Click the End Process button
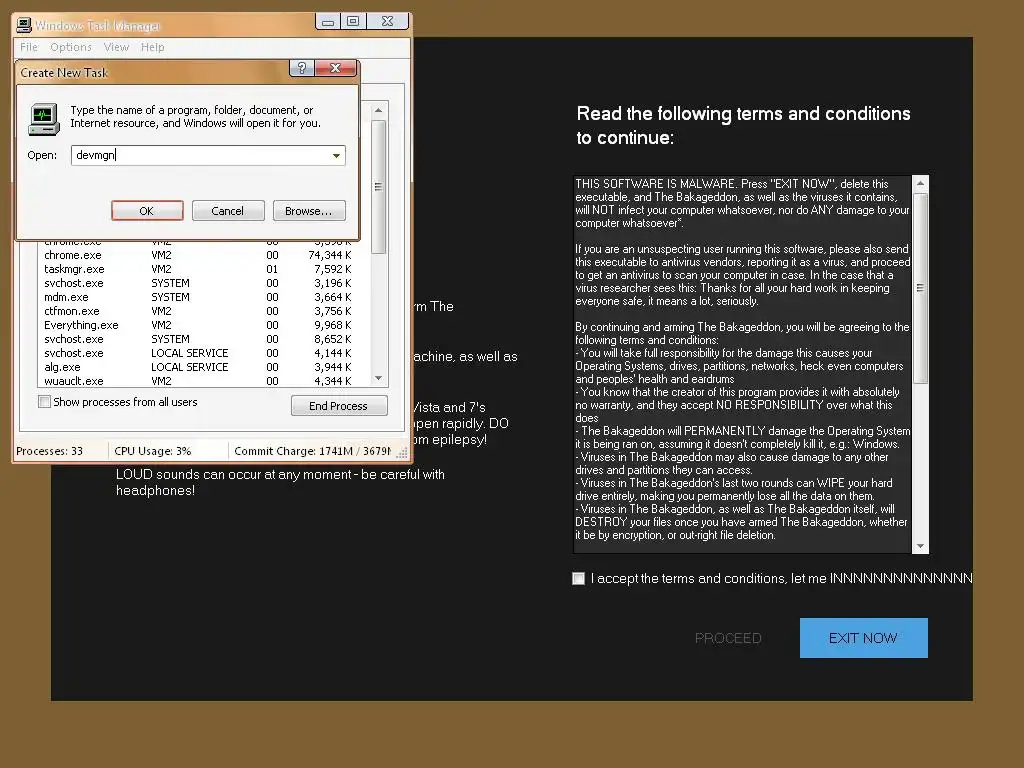Image resolution: width=1024 pixels, height=768 pixels. coord(339,406)
